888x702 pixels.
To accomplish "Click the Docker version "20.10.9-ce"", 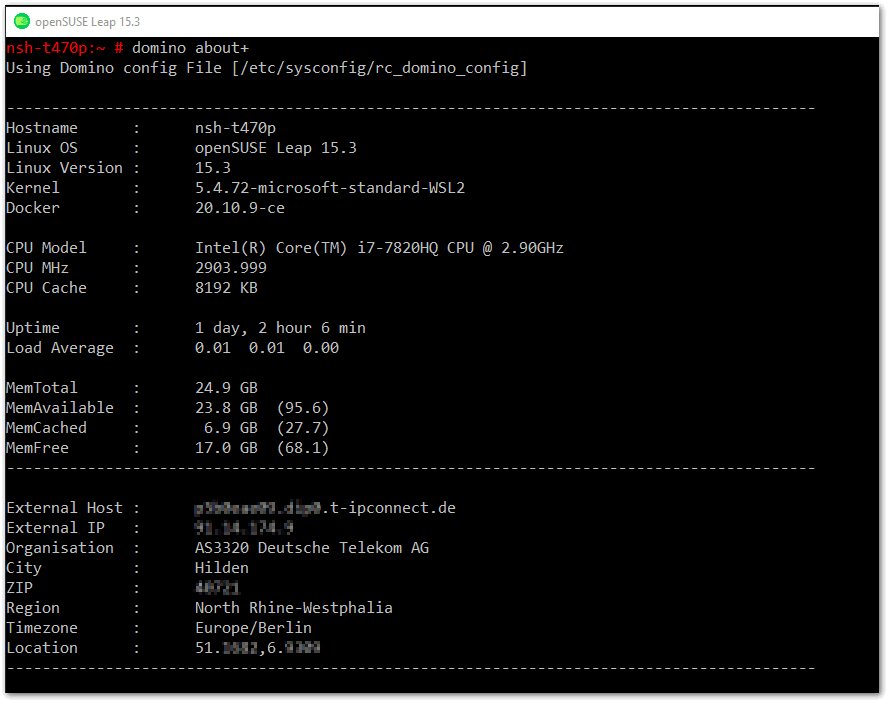I will pyautogui.click(x=240, y=208).
